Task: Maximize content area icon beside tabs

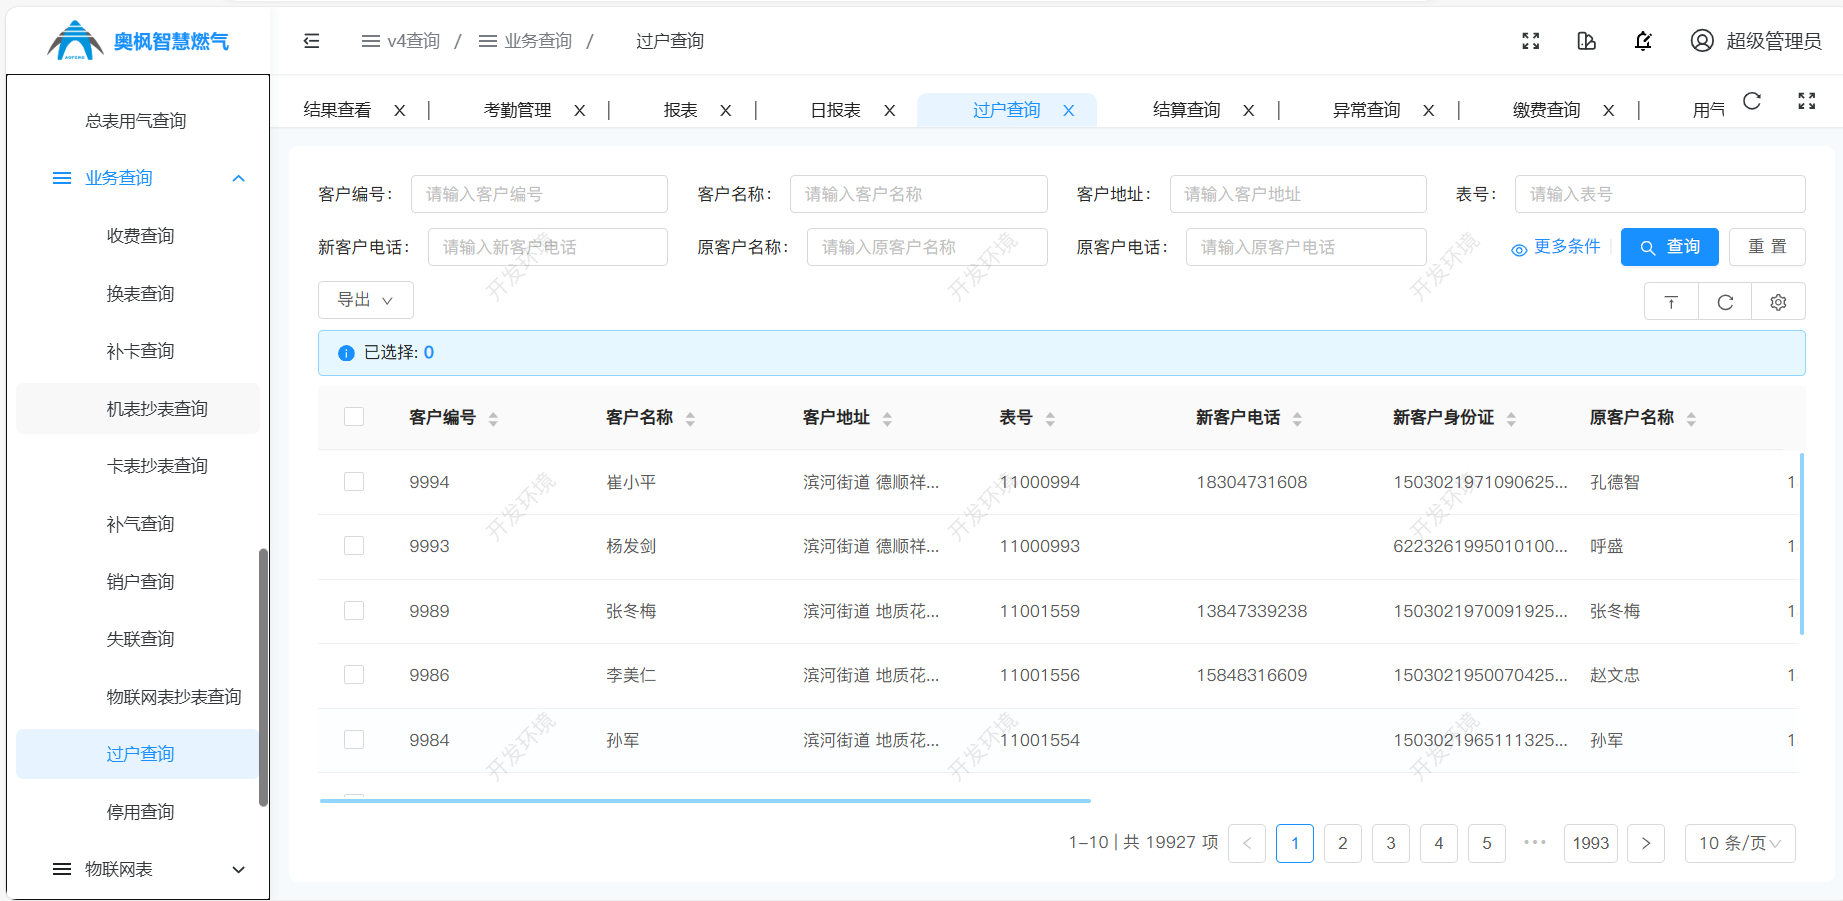Action: coord(1807,101)
